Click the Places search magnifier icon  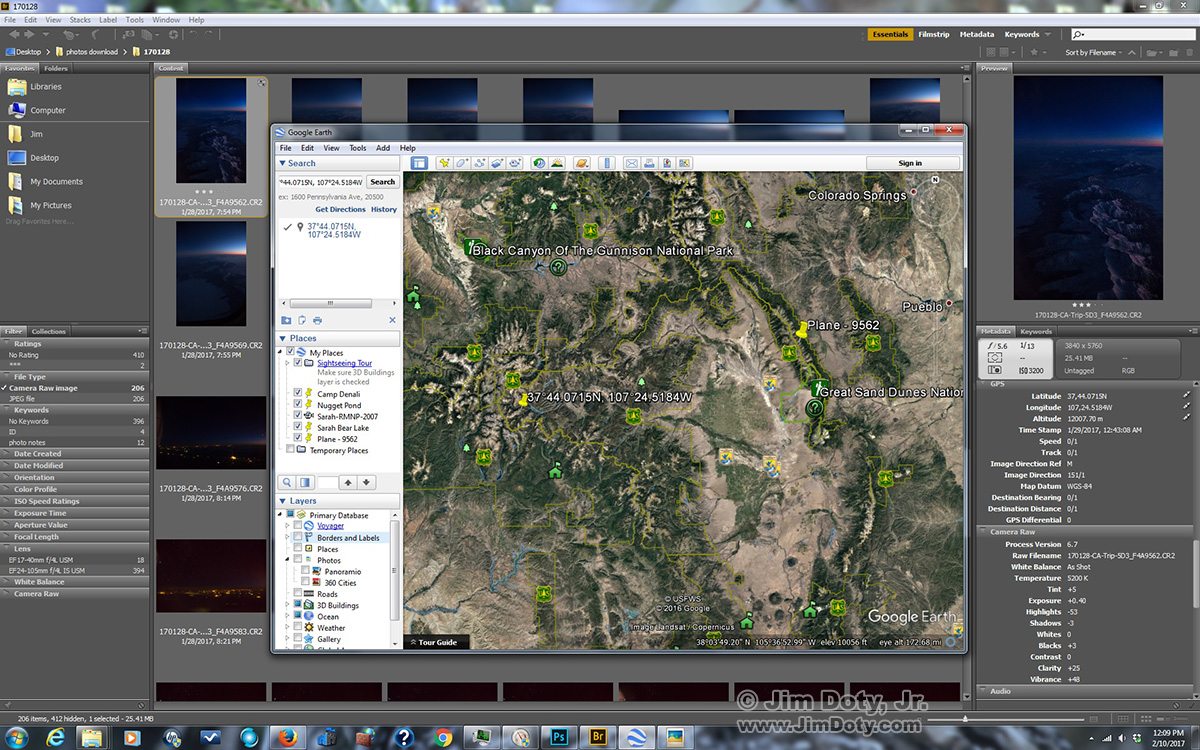point(287,482)
